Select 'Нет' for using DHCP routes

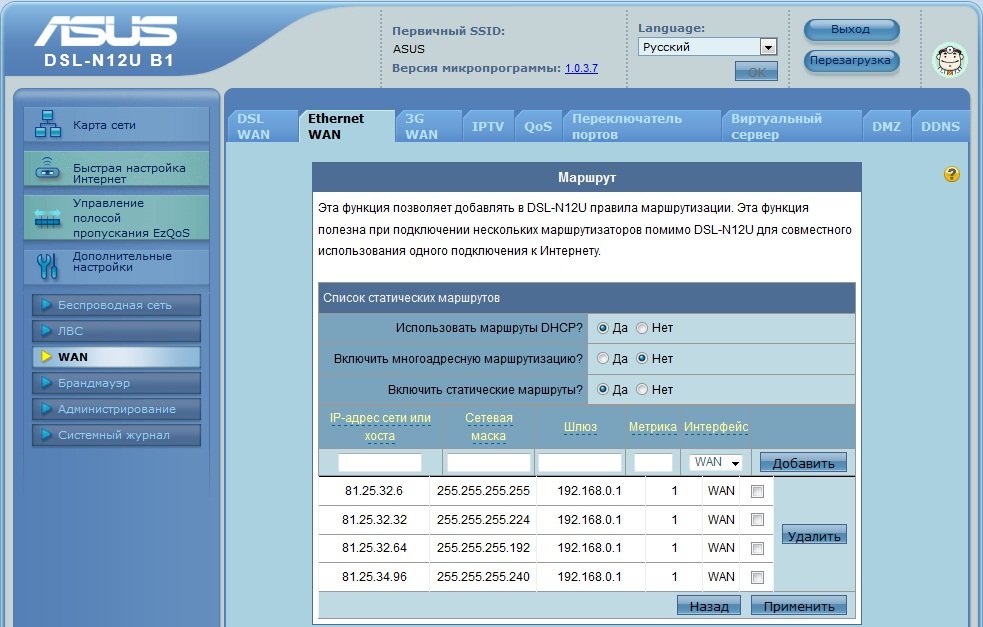point(643,328)
